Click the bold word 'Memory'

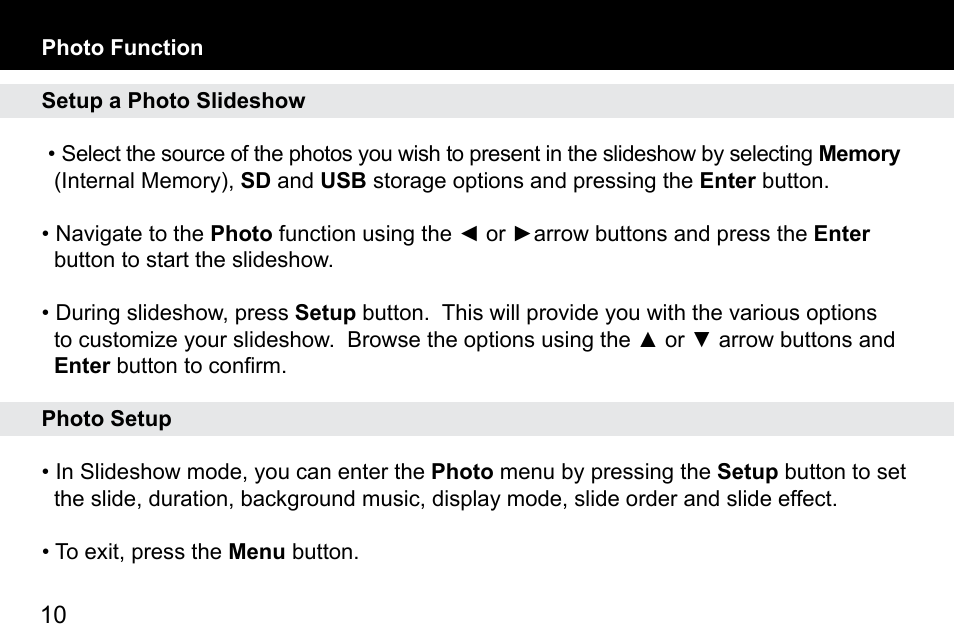[859, 154]
